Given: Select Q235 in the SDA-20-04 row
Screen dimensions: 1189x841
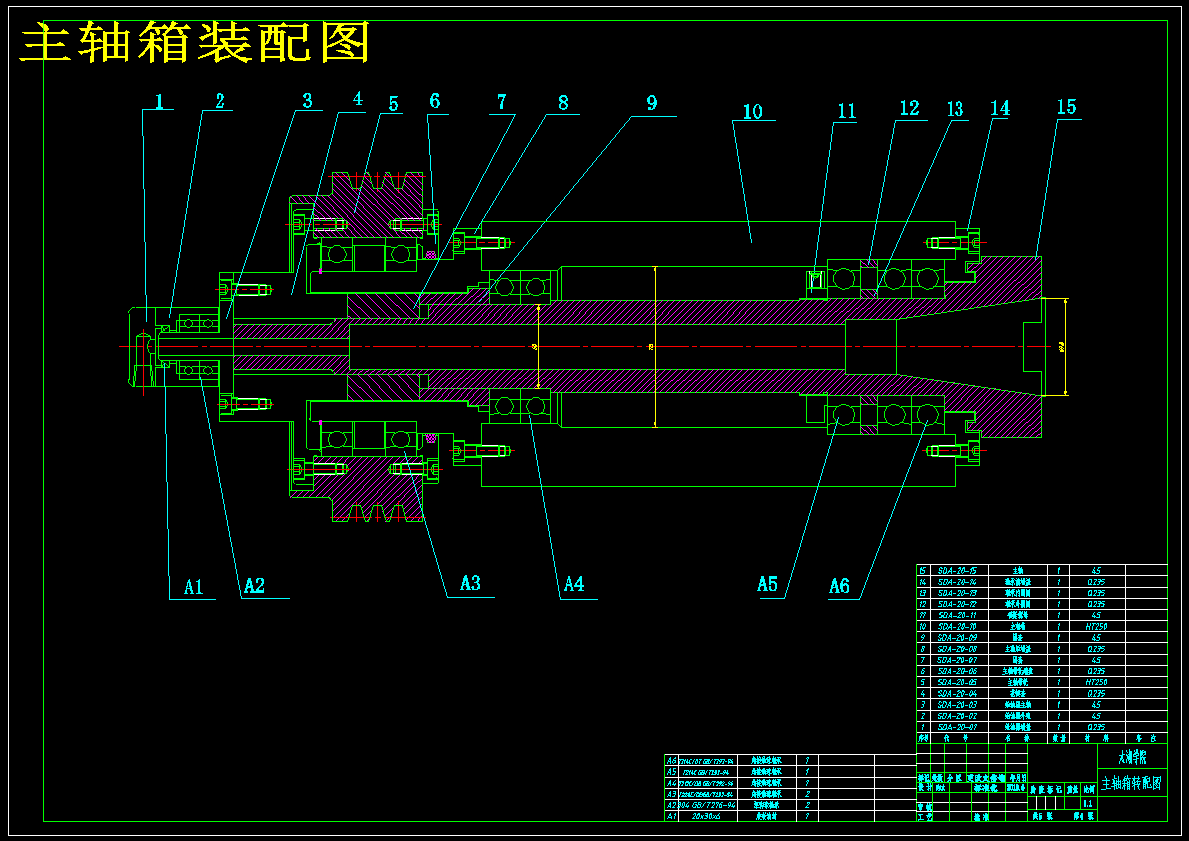Looking at the screenshot, I should 1096,694.
